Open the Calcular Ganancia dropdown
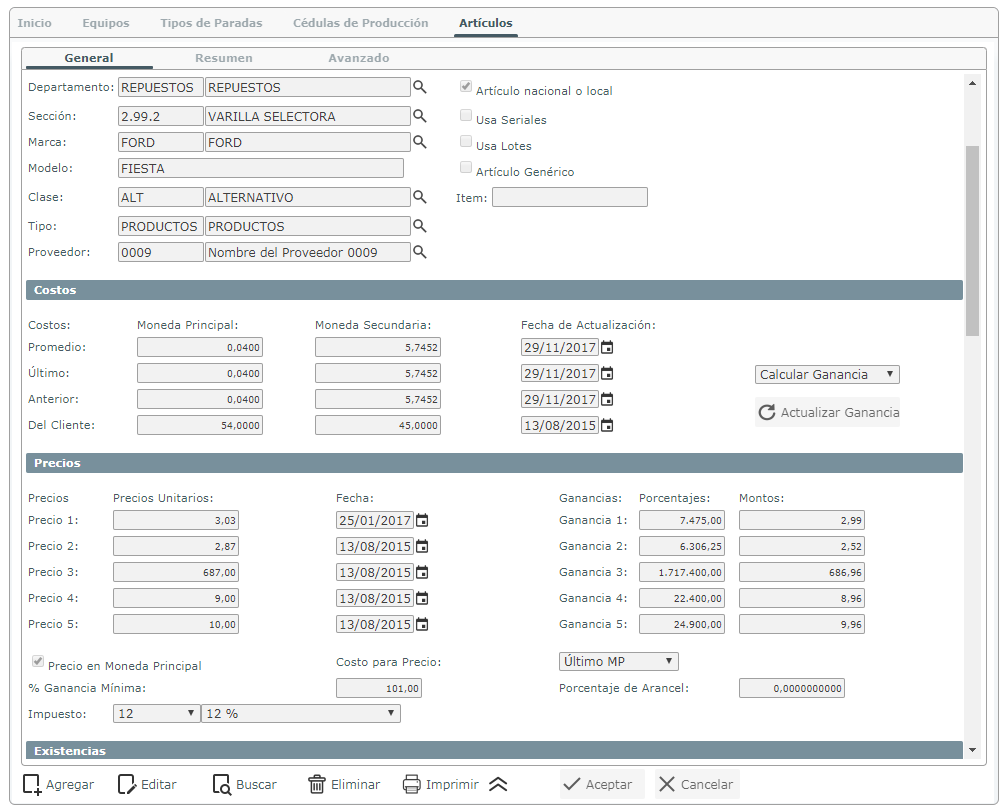This screenshot has width=1002, height=810. (827, 374)
